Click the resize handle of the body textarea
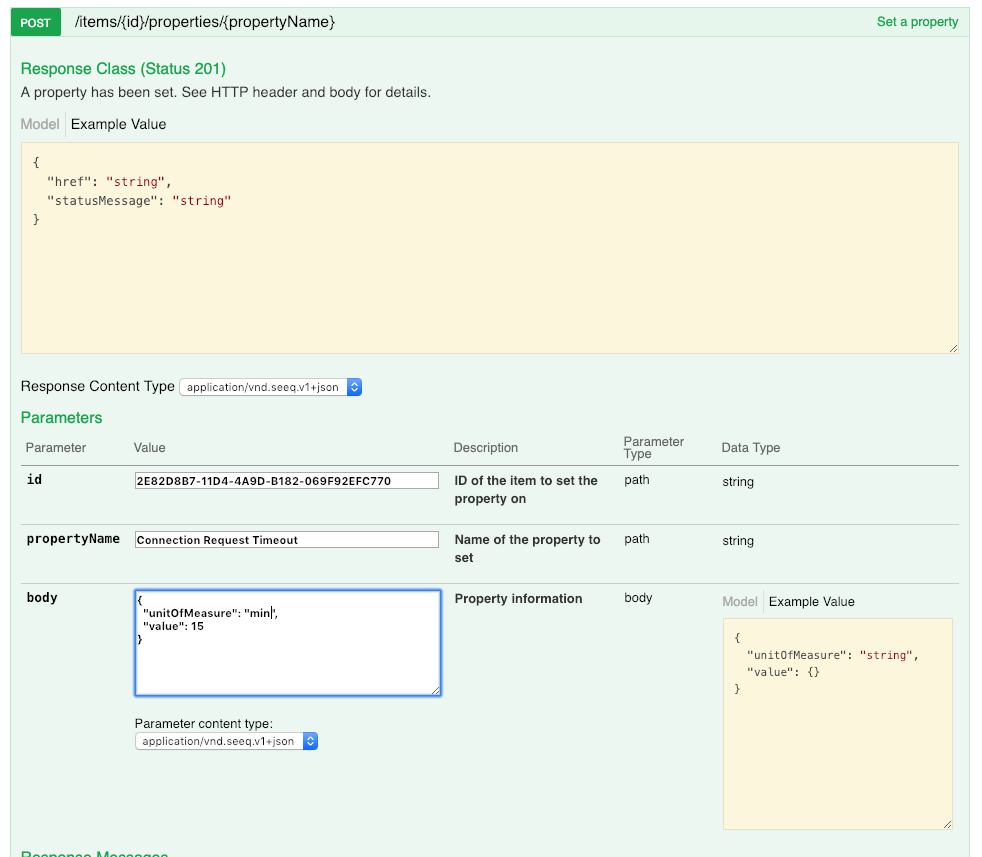 coord(436,689)
